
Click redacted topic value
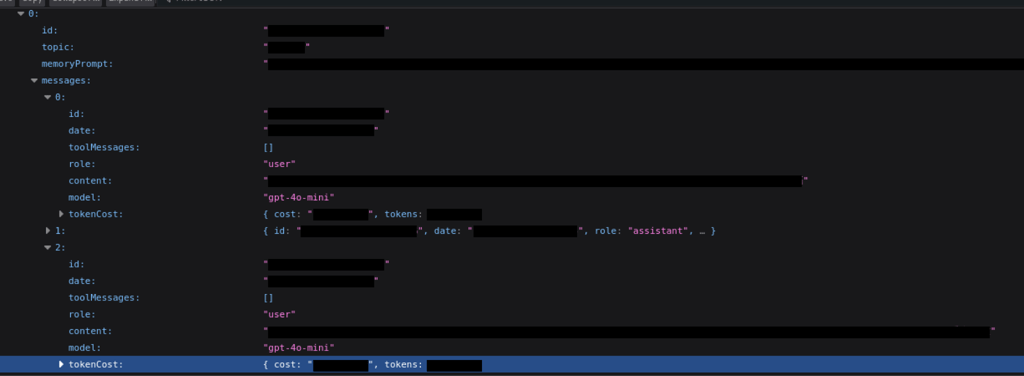287,47
